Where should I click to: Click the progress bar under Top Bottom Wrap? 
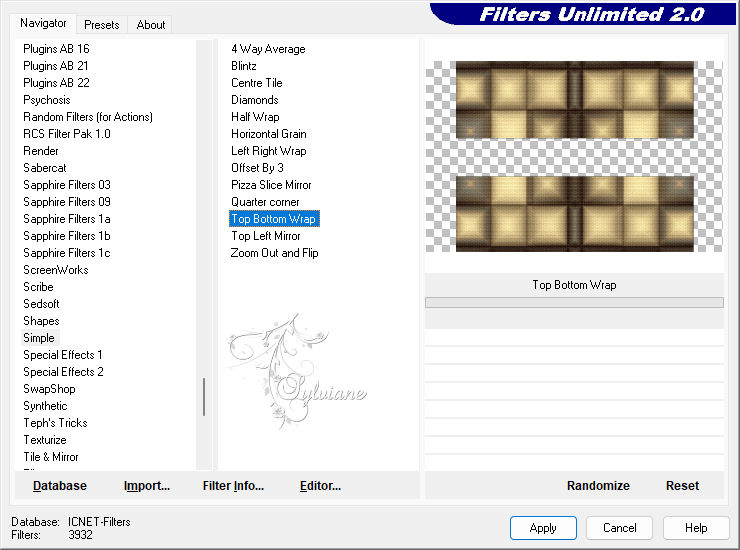(x=574, y=302)
